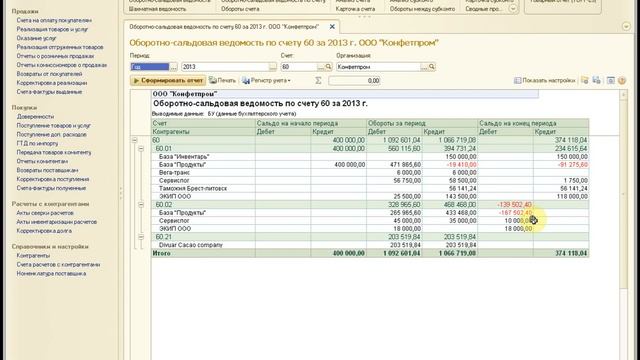Open Возвраты поставщикам
The width and height of the screenshot is (640, 360).
tap(47, 170)
